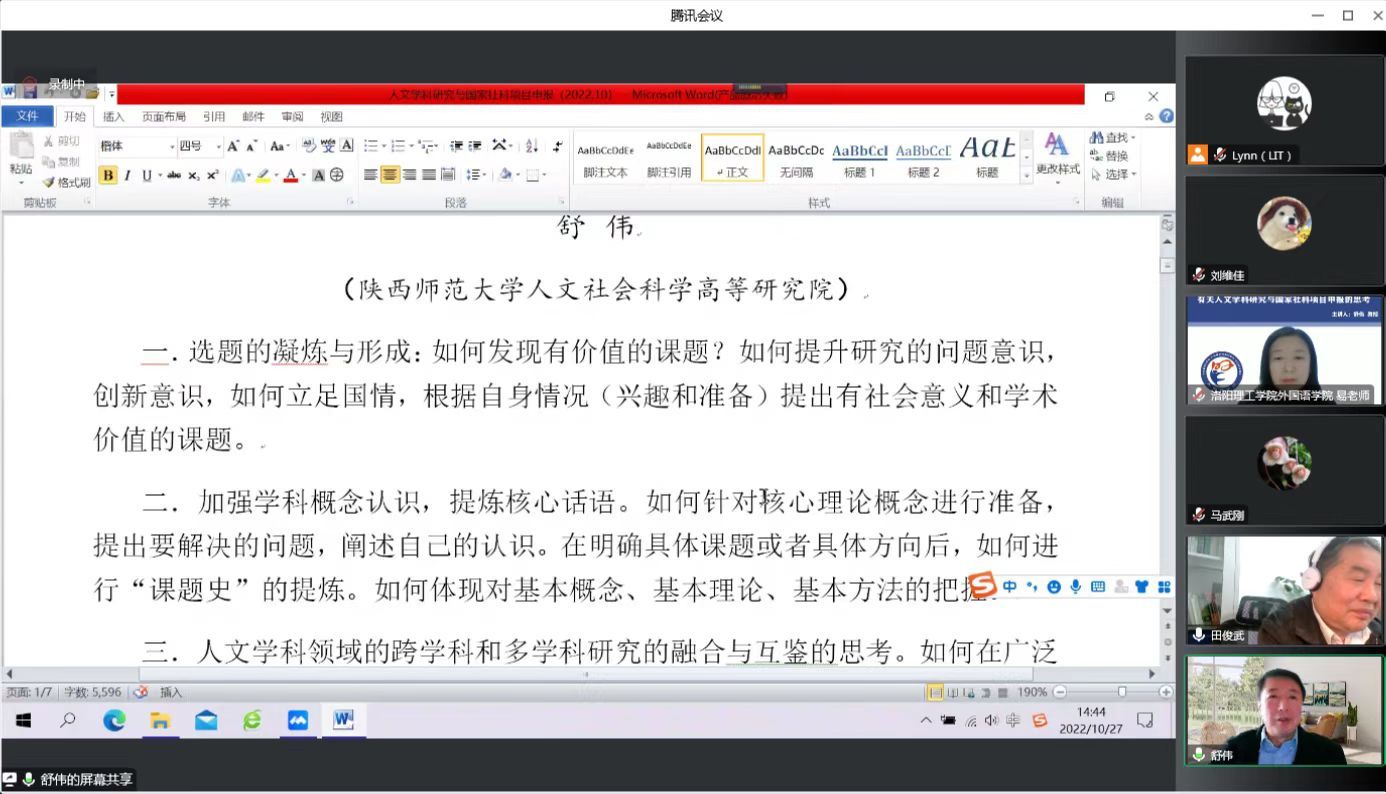Click the Word help question mark icon
Screen dimensions: 1386x794
point(1166,117)
